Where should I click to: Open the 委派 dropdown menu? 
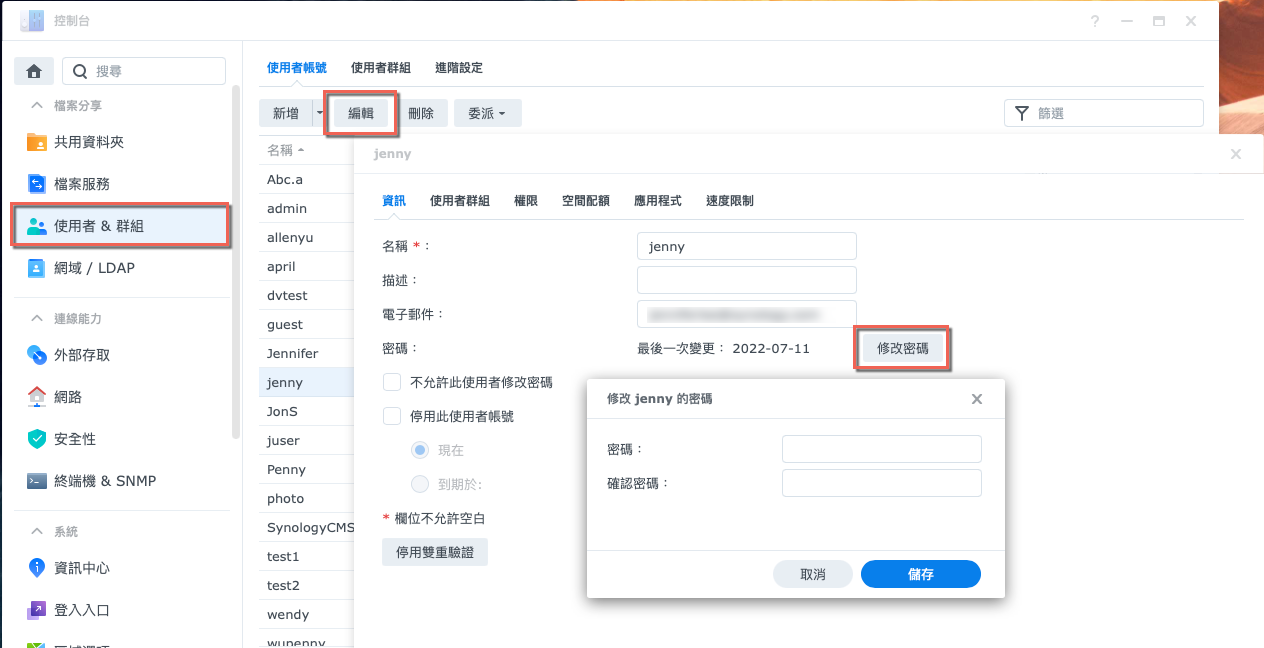[487, 113]
